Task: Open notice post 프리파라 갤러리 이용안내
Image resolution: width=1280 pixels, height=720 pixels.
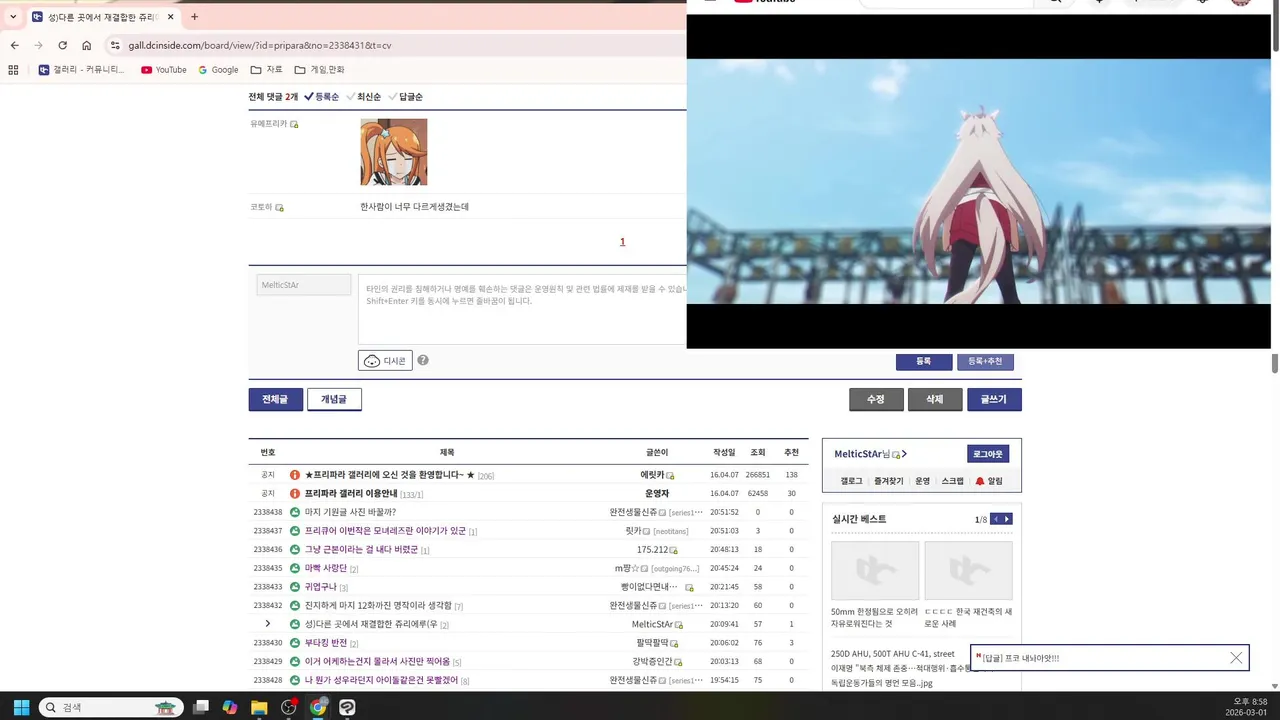Action: (350, 494)
